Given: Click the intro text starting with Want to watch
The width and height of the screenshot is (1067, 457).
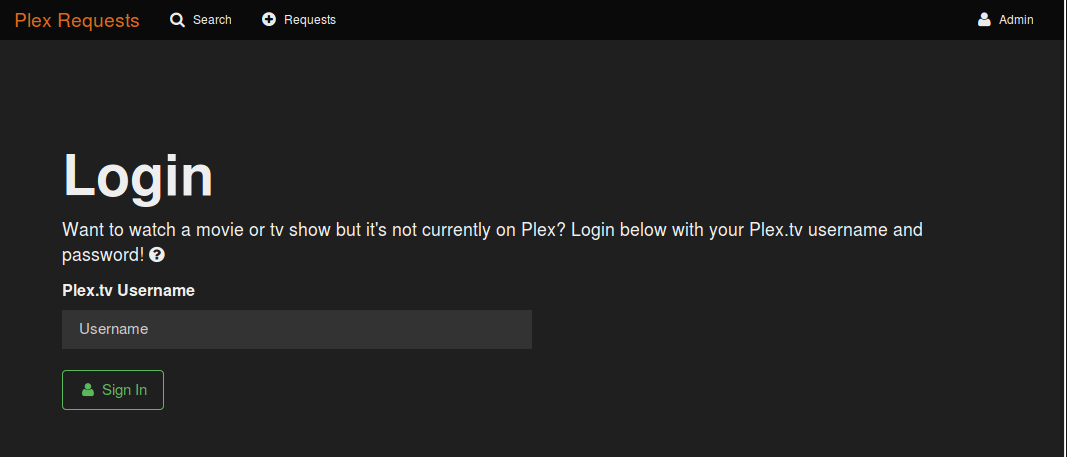Looking at the screenshot, I should click(x=492, y=242).
